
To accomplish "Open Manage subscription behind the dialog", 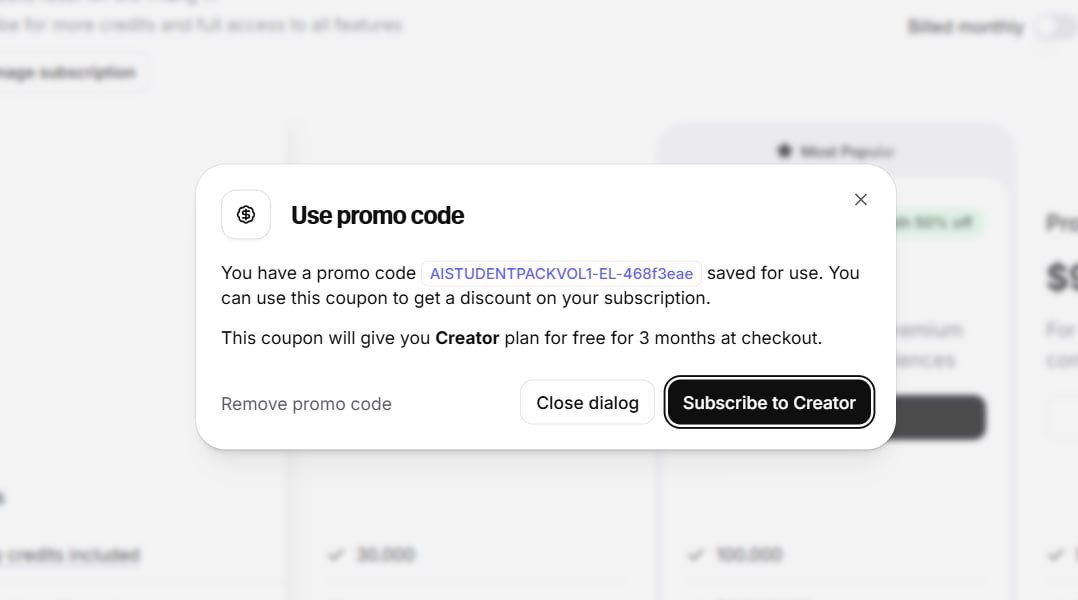I will point(70,73).
